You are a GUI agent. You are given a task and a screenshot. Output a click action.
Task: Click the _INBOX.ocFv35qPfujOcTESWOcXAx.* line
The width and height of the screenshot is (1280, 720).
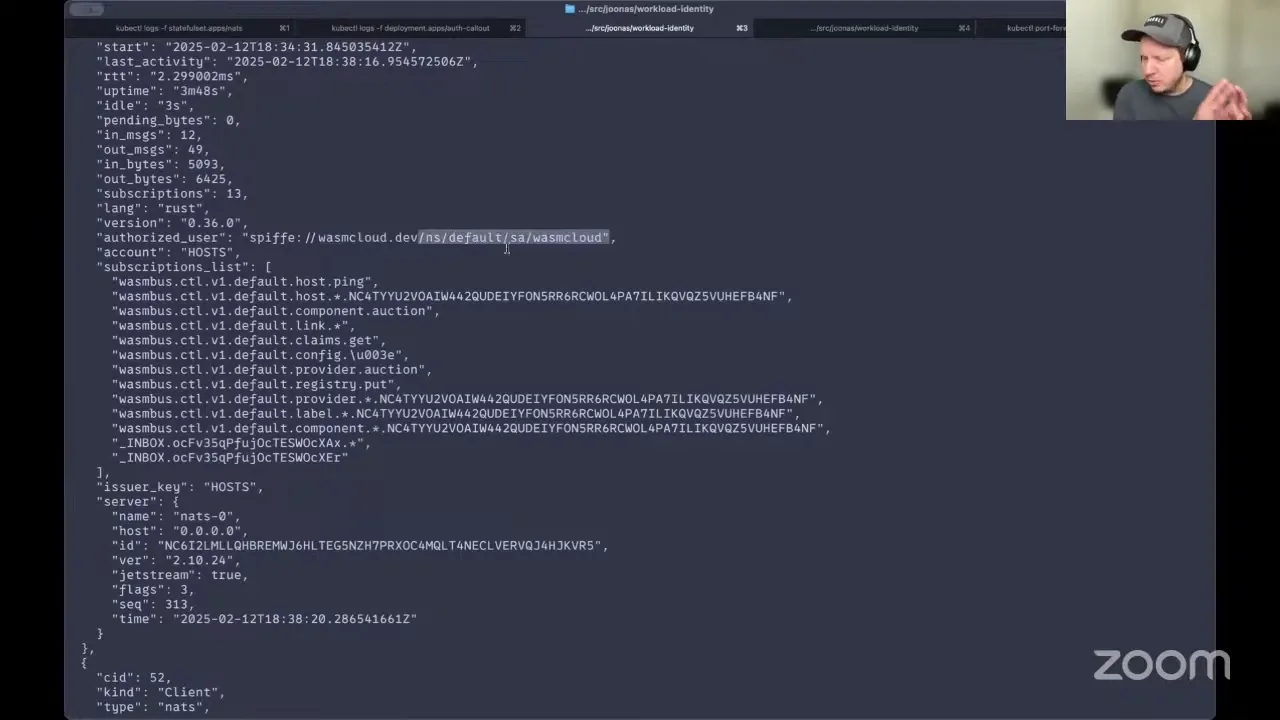click(x=241, y=443)
